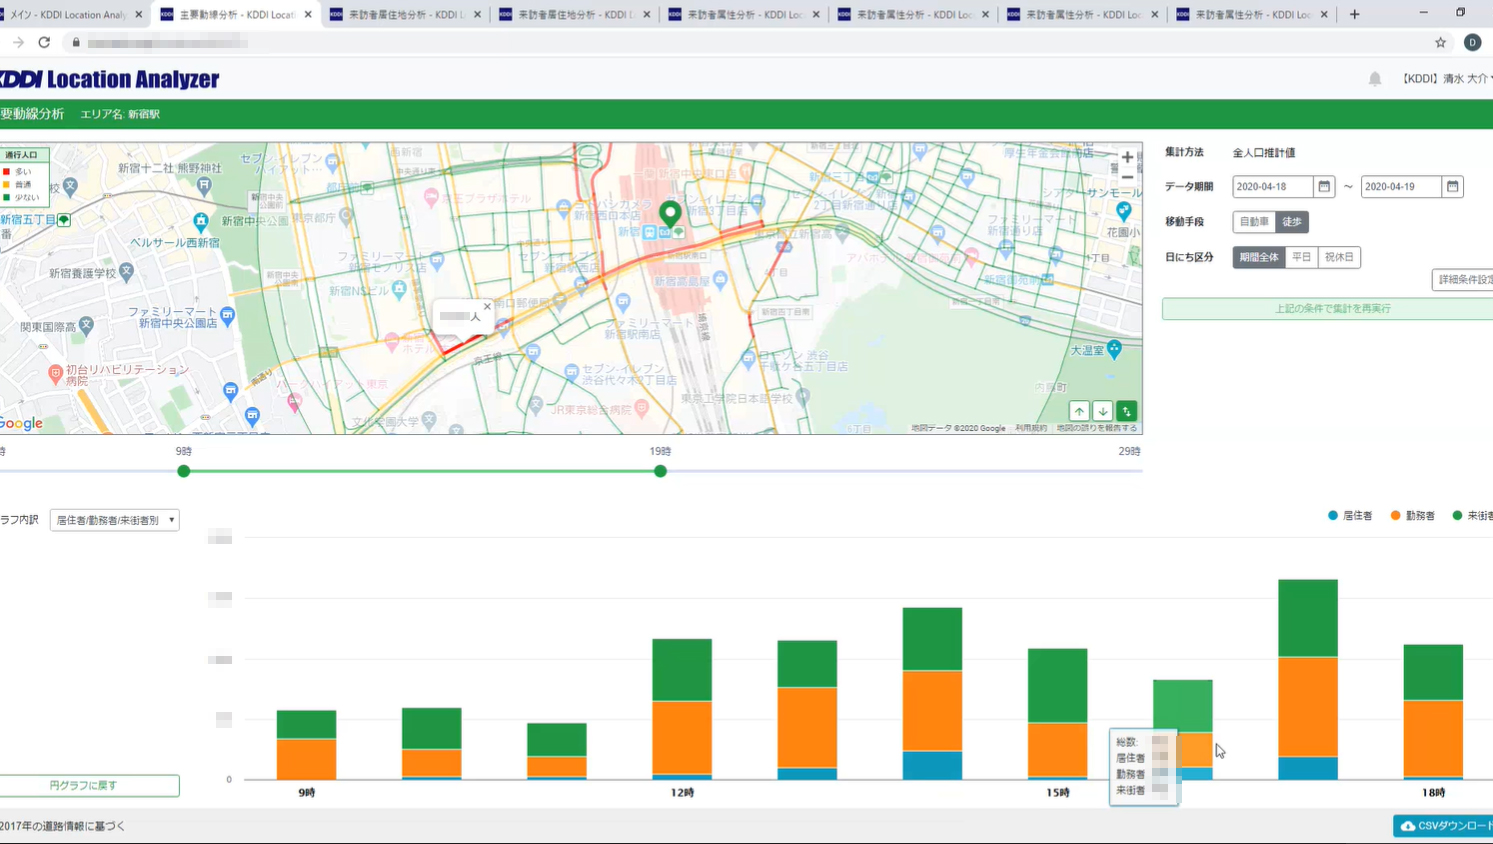Open the user account menu 清水 大介
The height and width of the screenshot is (844, 1493).
tap(1446, 79)
